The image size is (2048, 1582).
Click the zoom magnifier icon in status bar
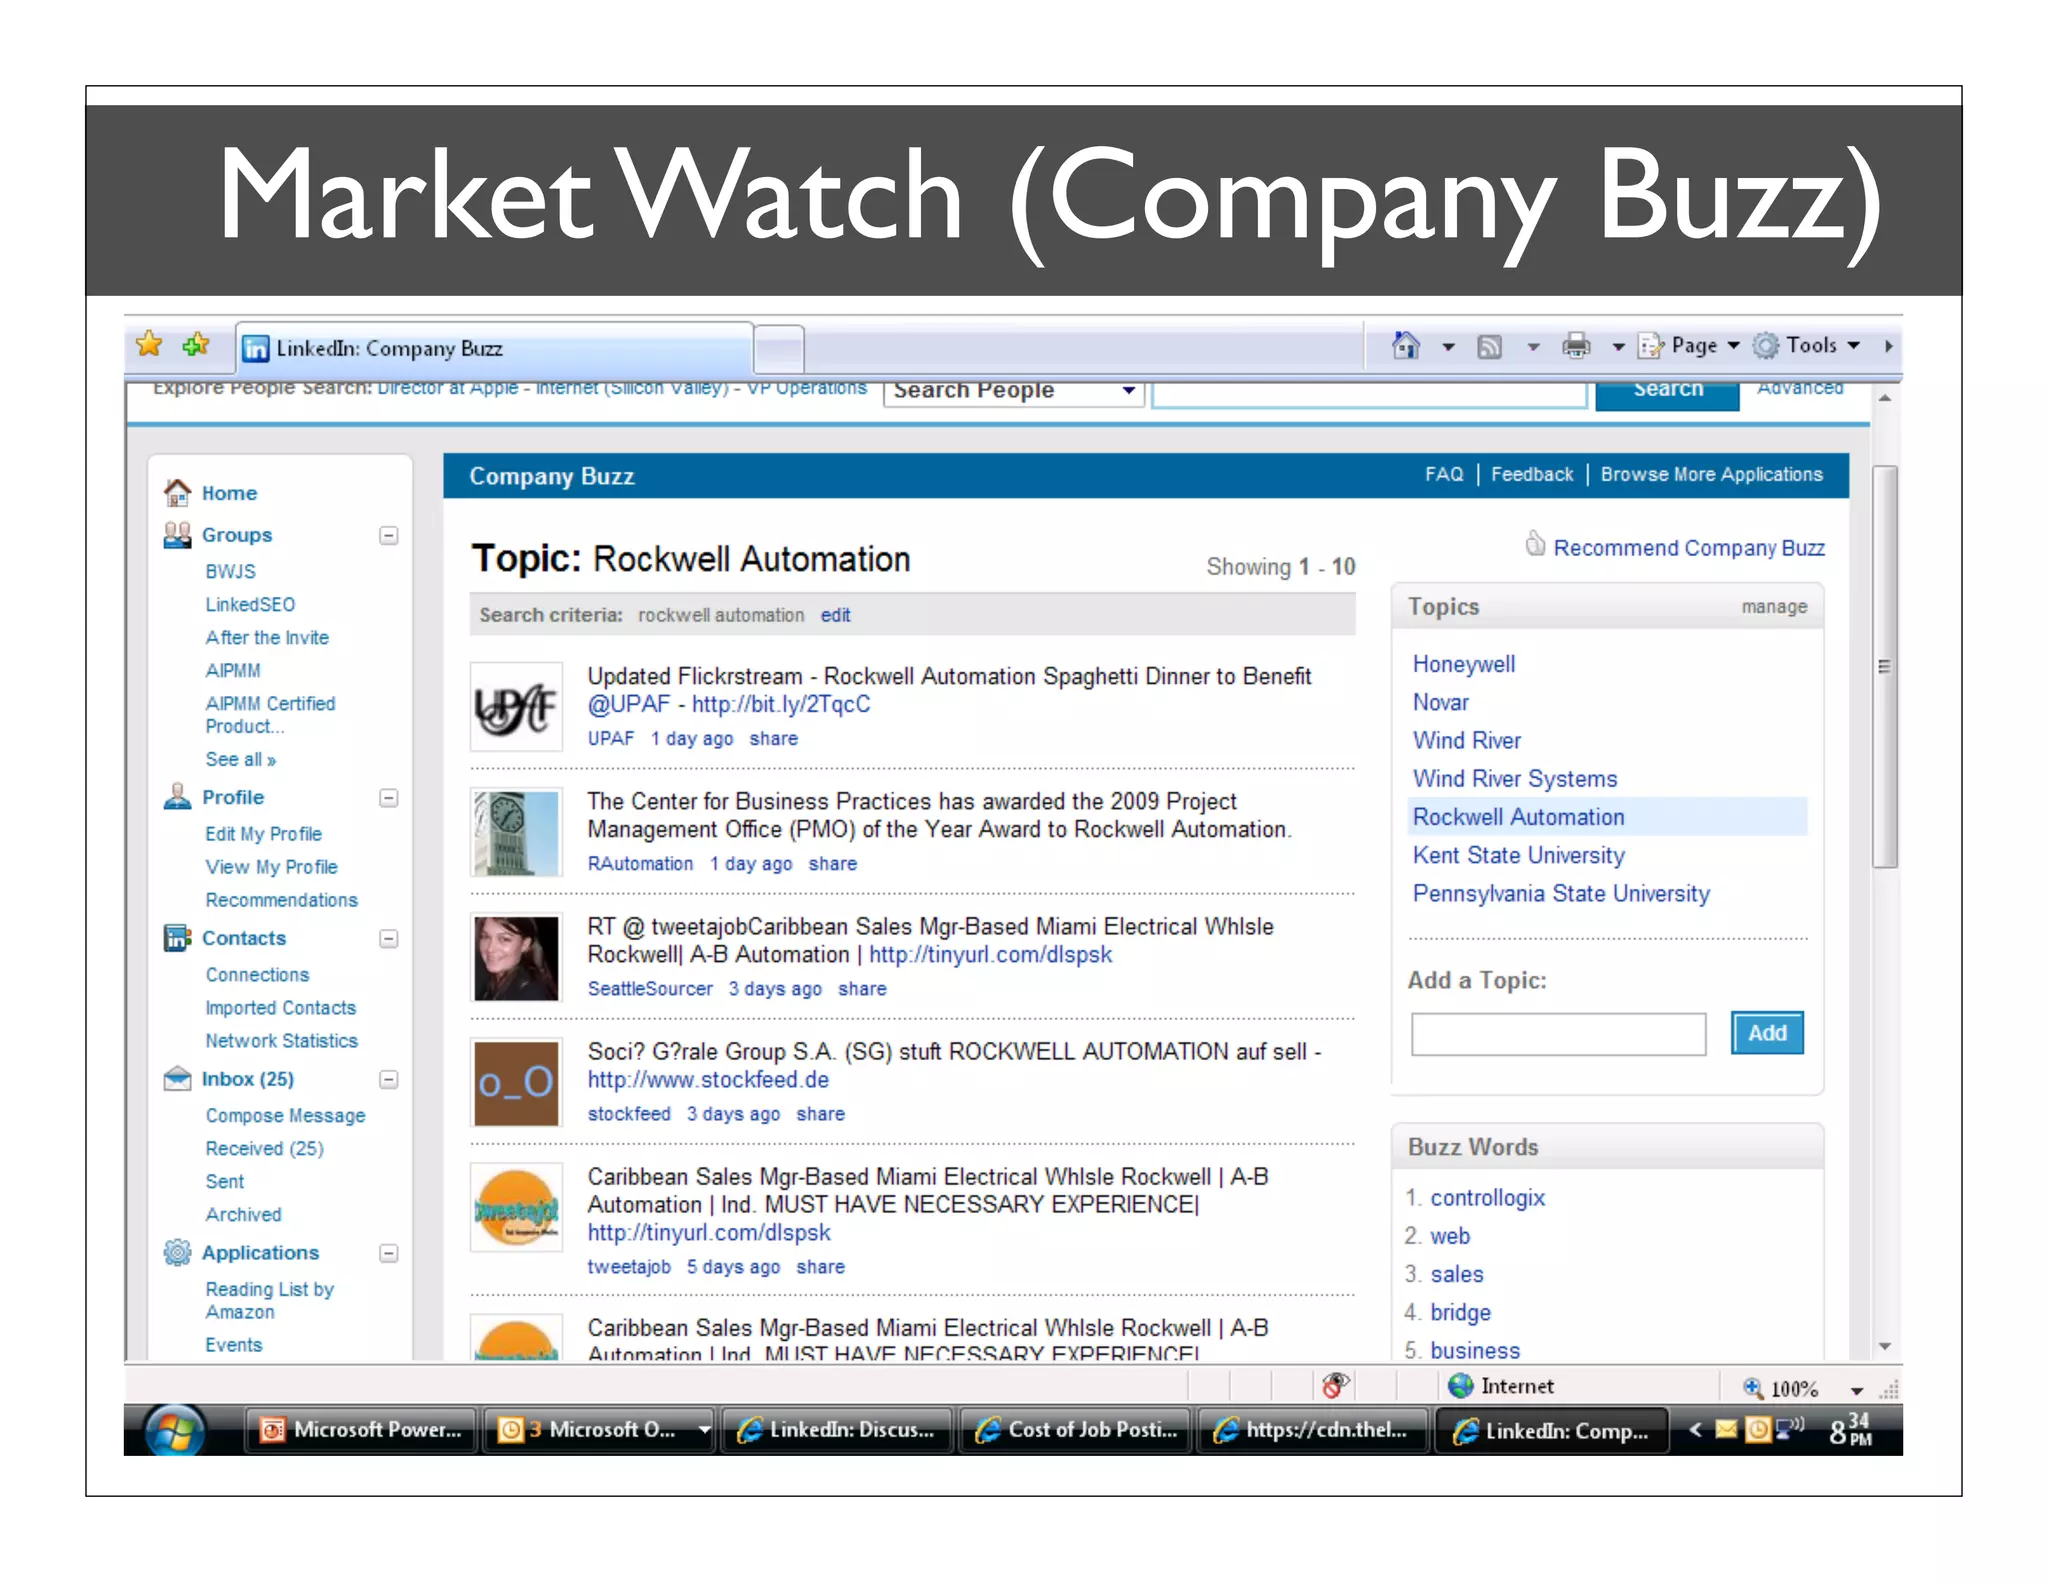(1753, 1388)
